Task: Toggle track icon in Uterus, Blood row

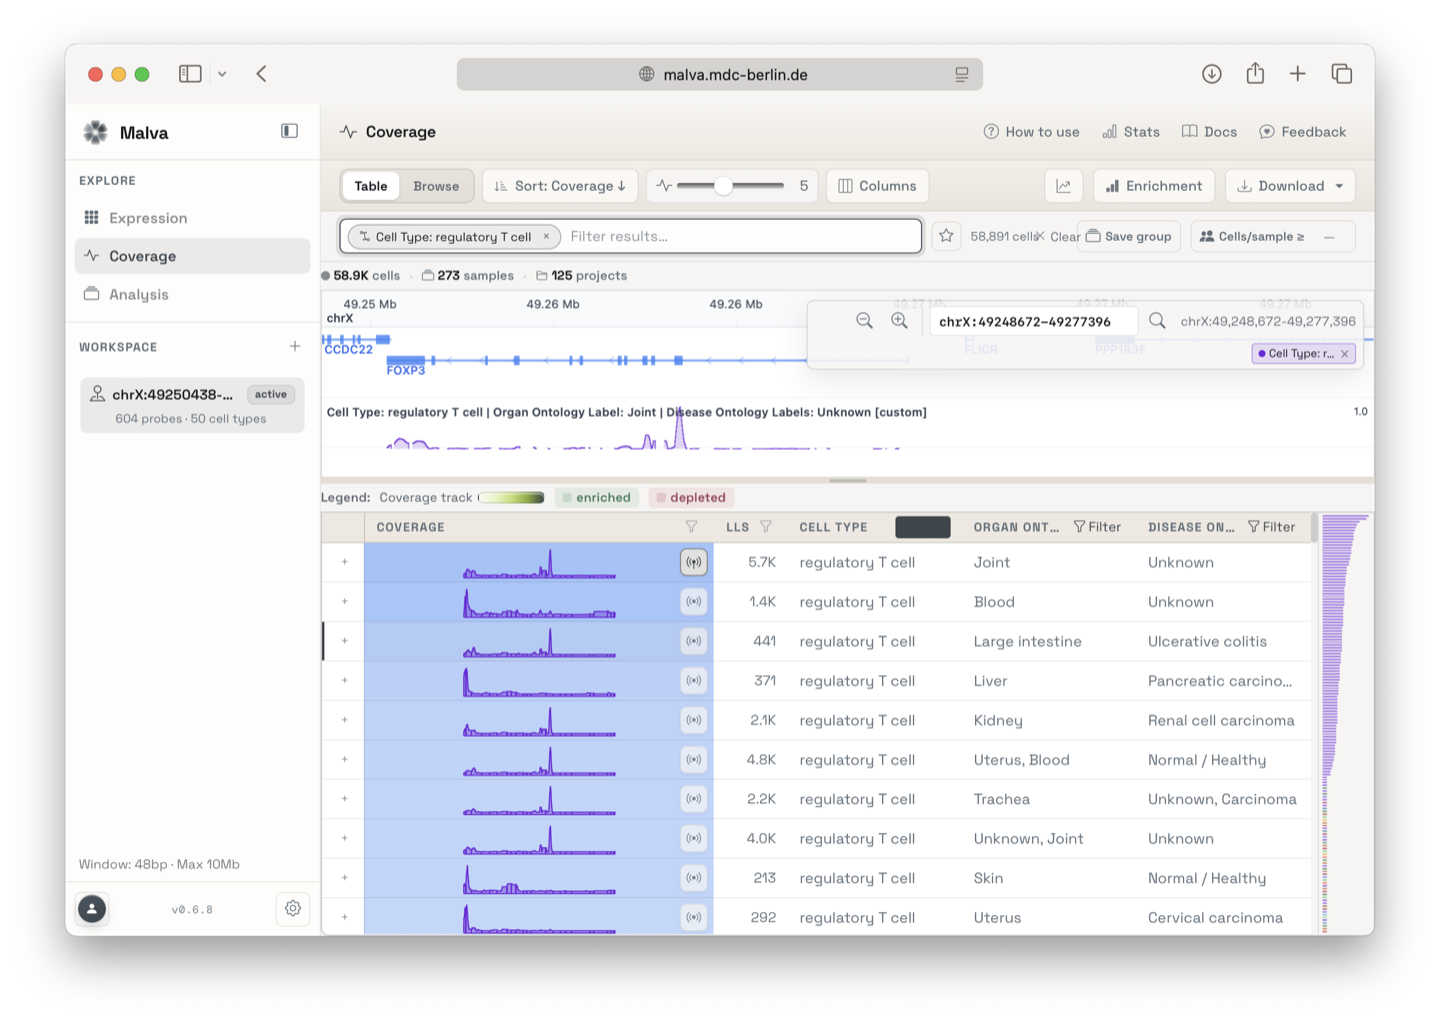Action: click(693, 759)
